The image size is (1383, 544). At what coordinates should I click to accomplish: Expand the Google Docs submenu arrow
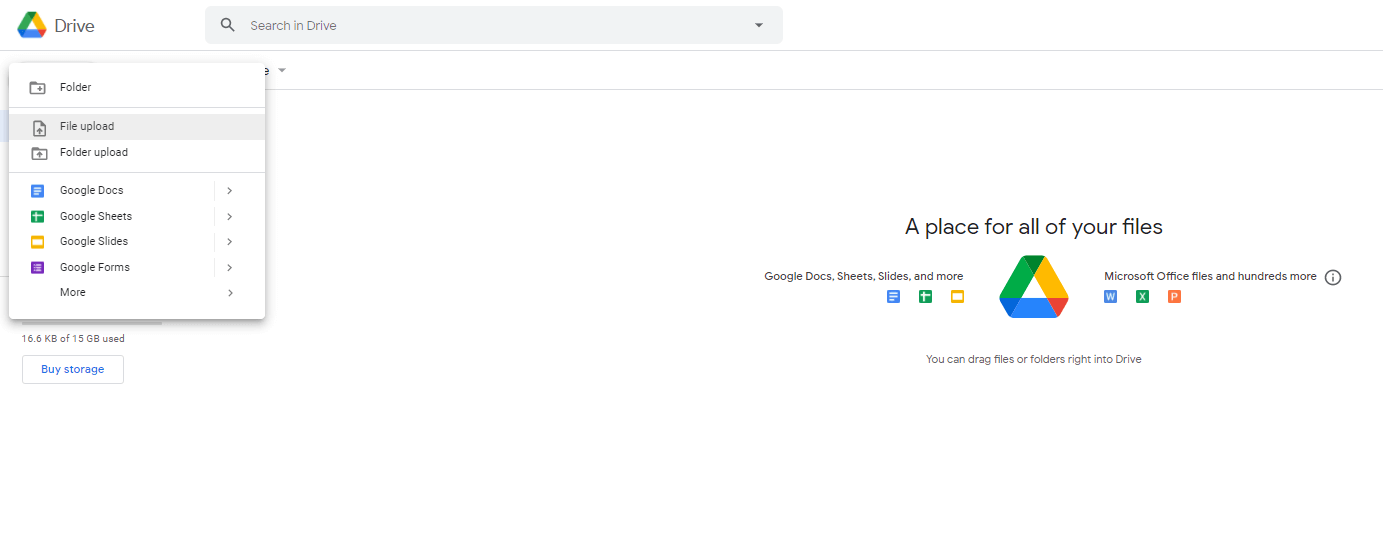(230, 190)
